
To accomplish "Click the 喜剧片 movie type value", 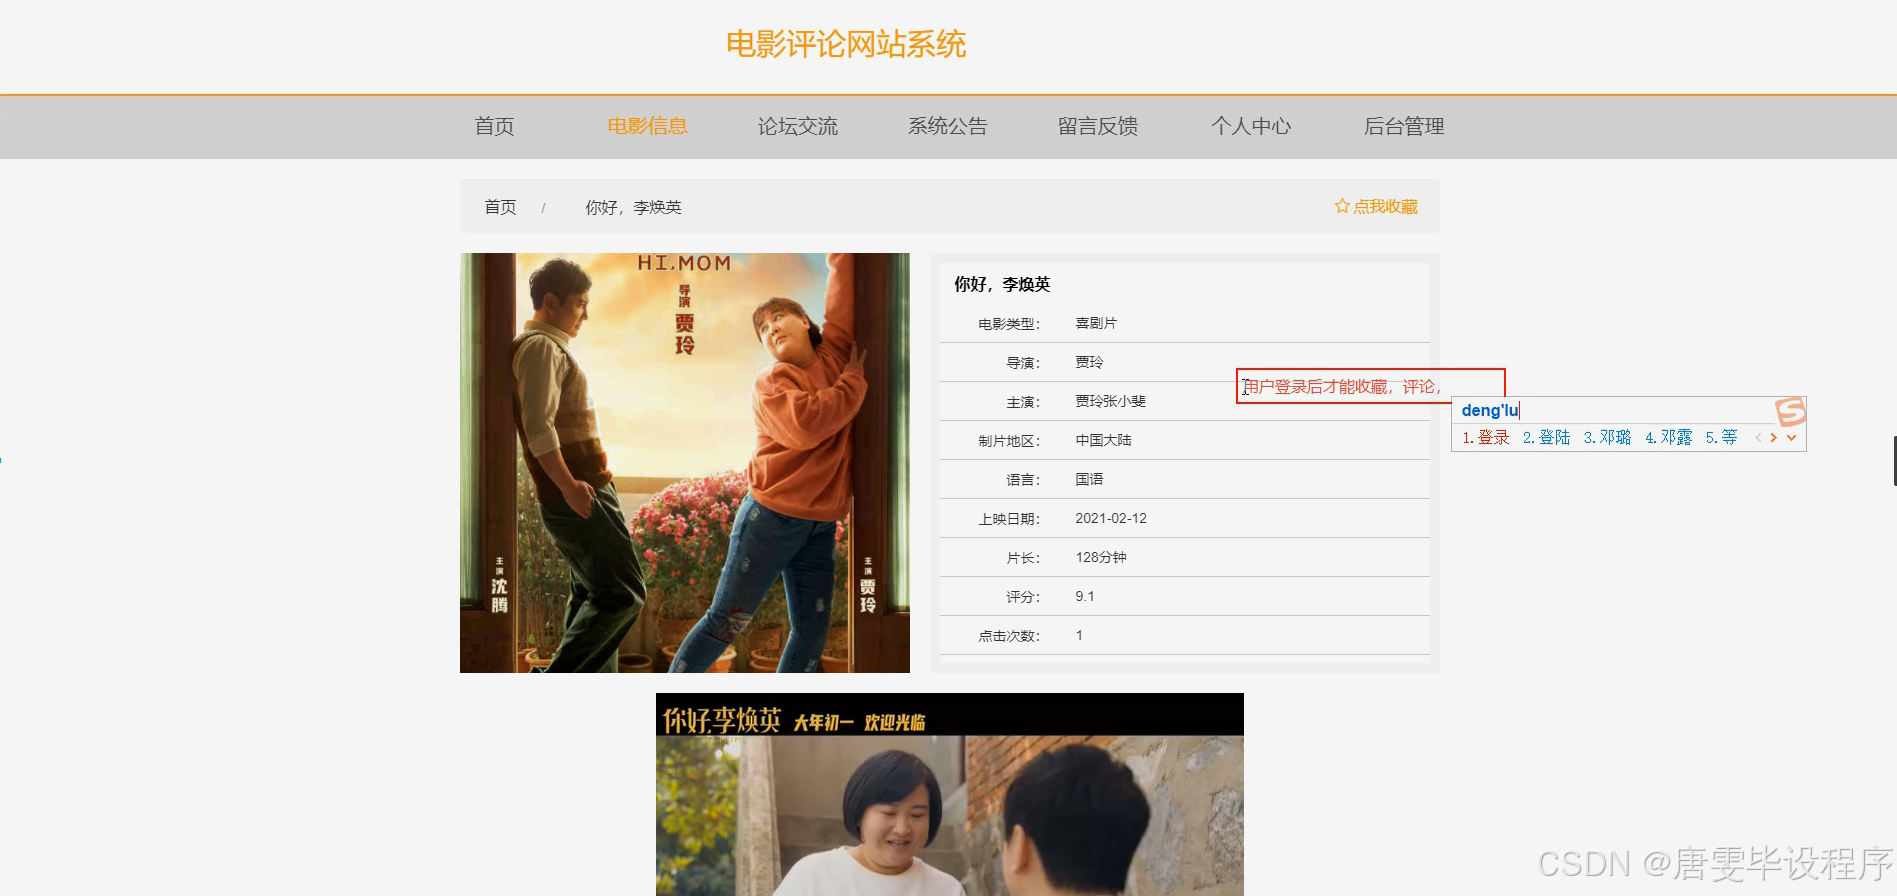I will pos(1096,323).
